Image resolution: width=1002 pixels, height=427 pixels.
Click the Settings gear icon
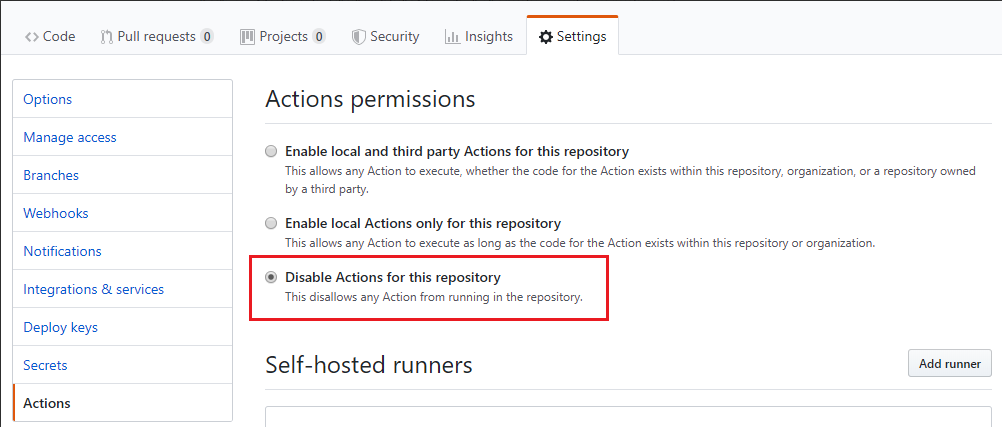pyautogui.click(x=545, y=36)
